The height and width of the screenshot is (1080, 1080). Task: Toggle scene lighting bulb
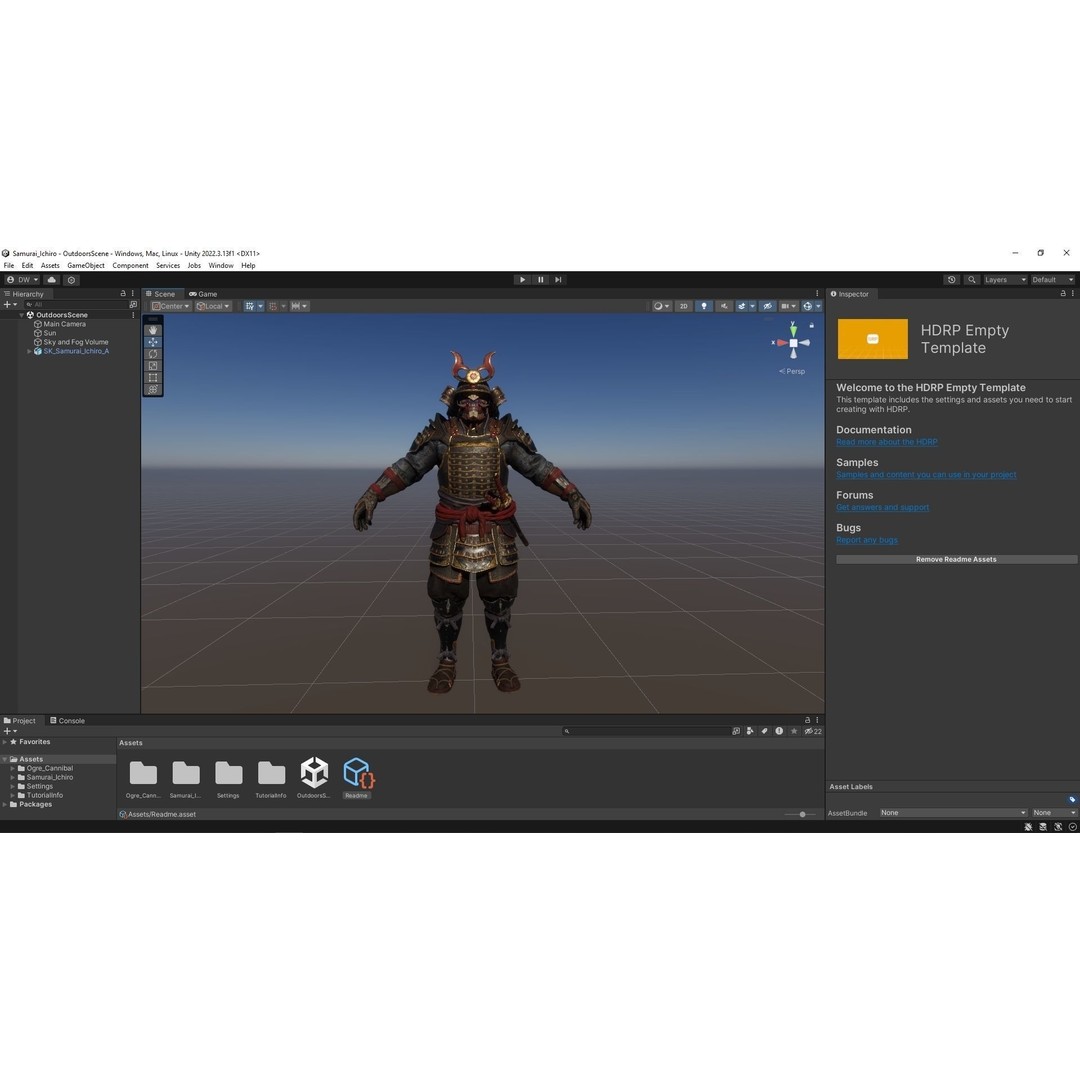(704, 307)
